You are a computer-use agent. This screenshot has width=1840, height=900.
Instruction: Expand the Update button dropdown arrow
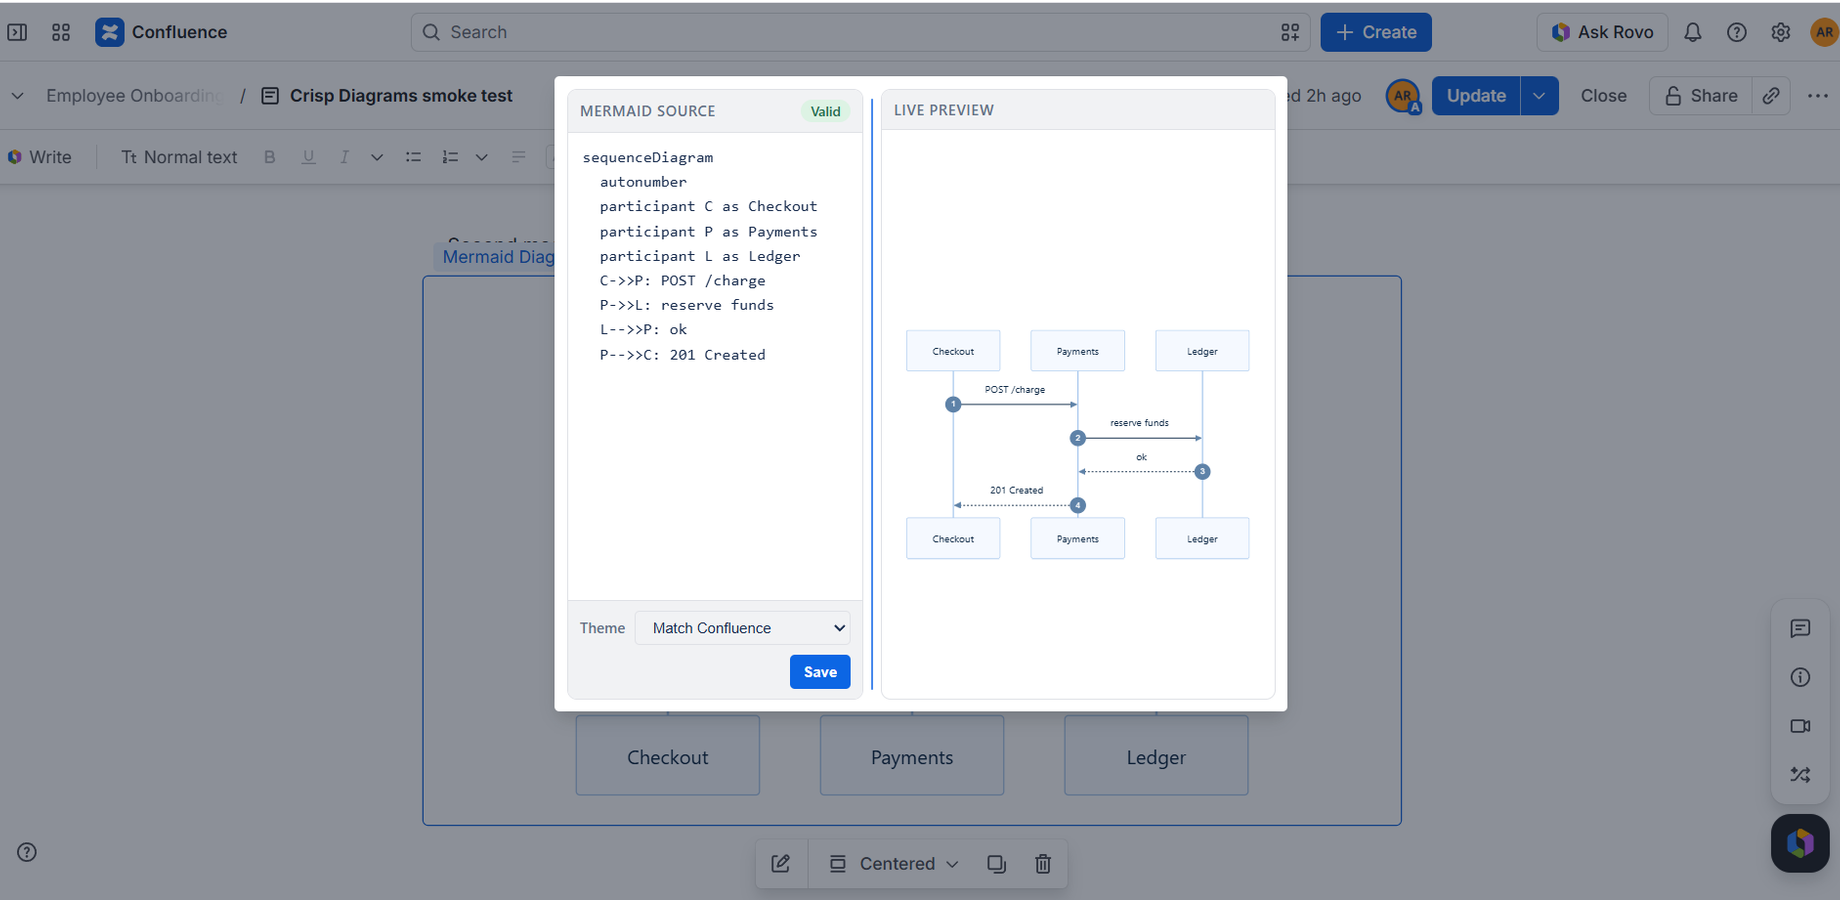1539,96
